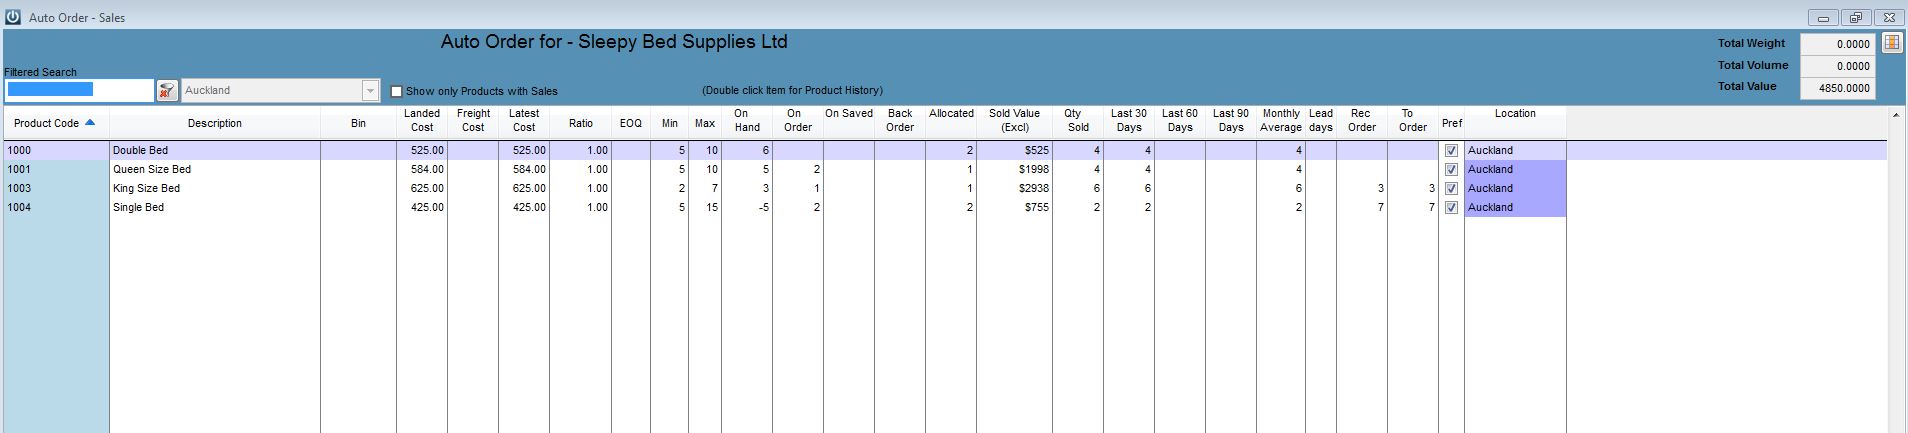Select the Single Bed description cell
This screenshot has width=1908, height=433.
click(215, 207)
